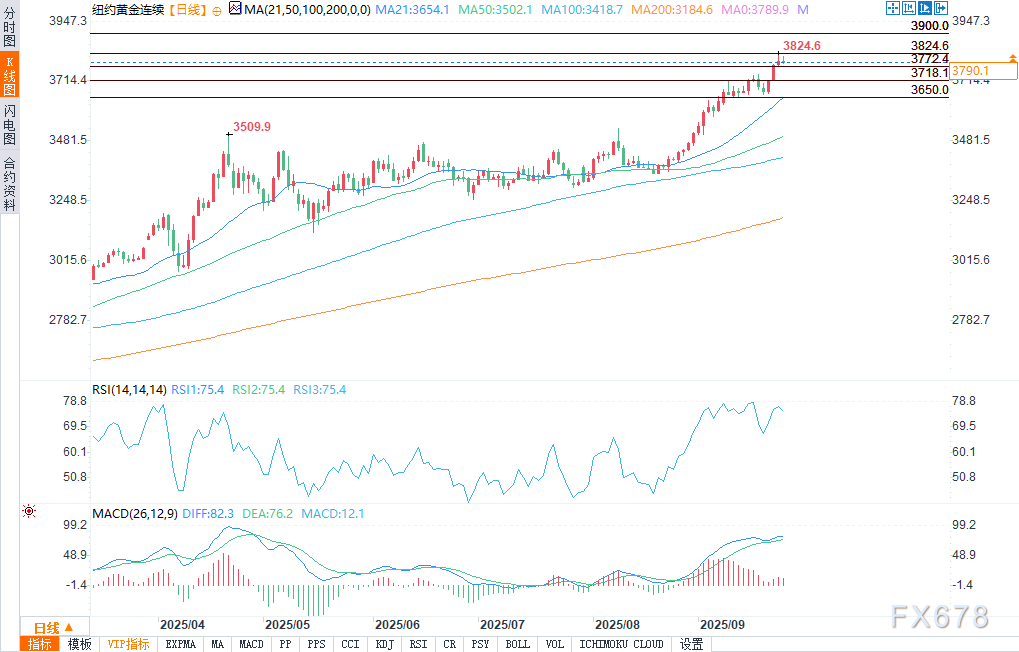
Task: Toggle the MACD indicator in bottom bar
Action: (x=251, y=644)
